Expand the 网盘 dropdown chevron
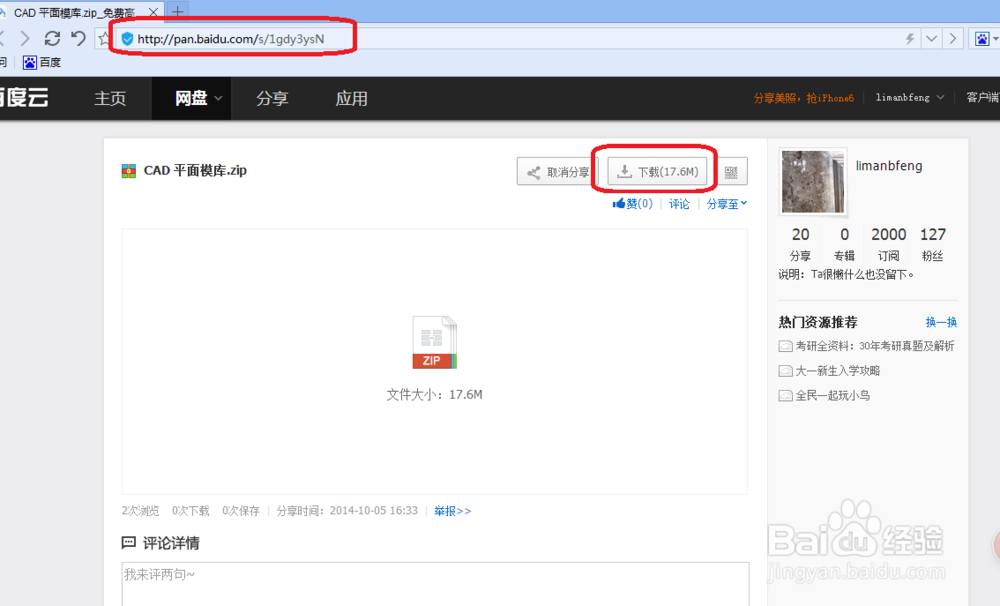The width and height of the screenshot is (1000, 606). pos(218,98)
